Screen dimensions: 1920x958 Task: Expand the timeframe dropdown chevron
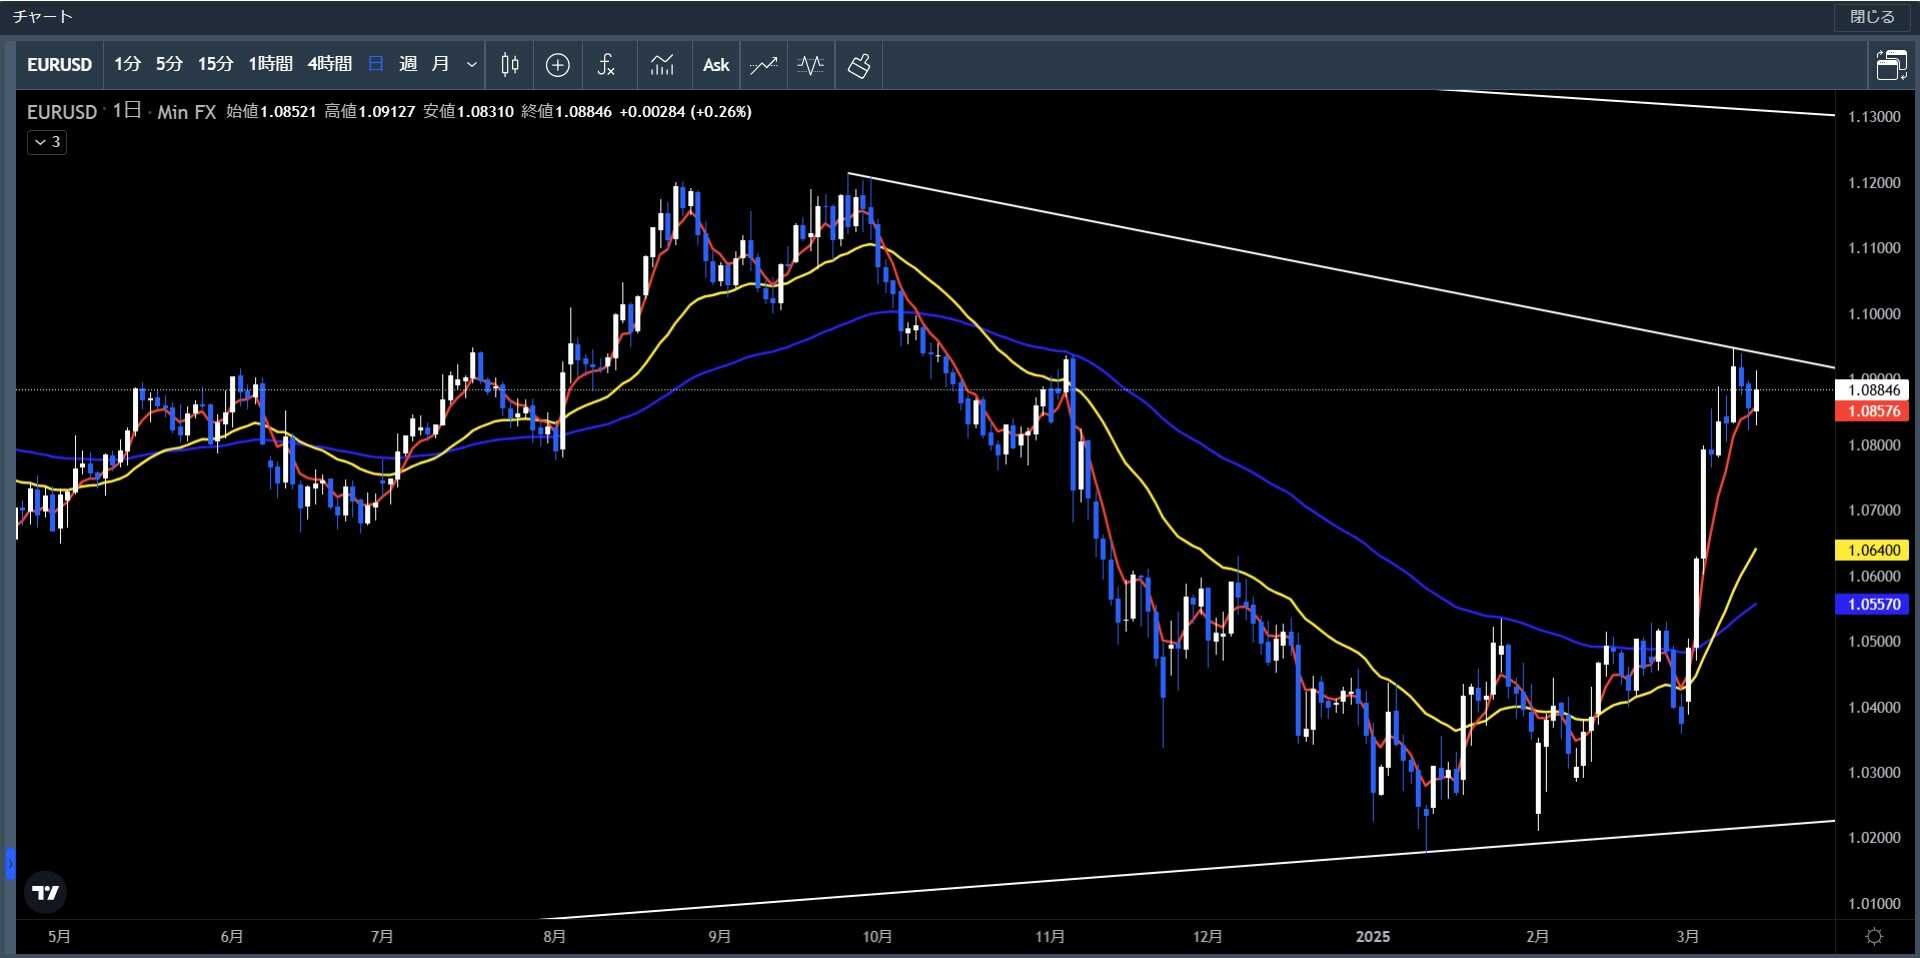click(472, 65)
